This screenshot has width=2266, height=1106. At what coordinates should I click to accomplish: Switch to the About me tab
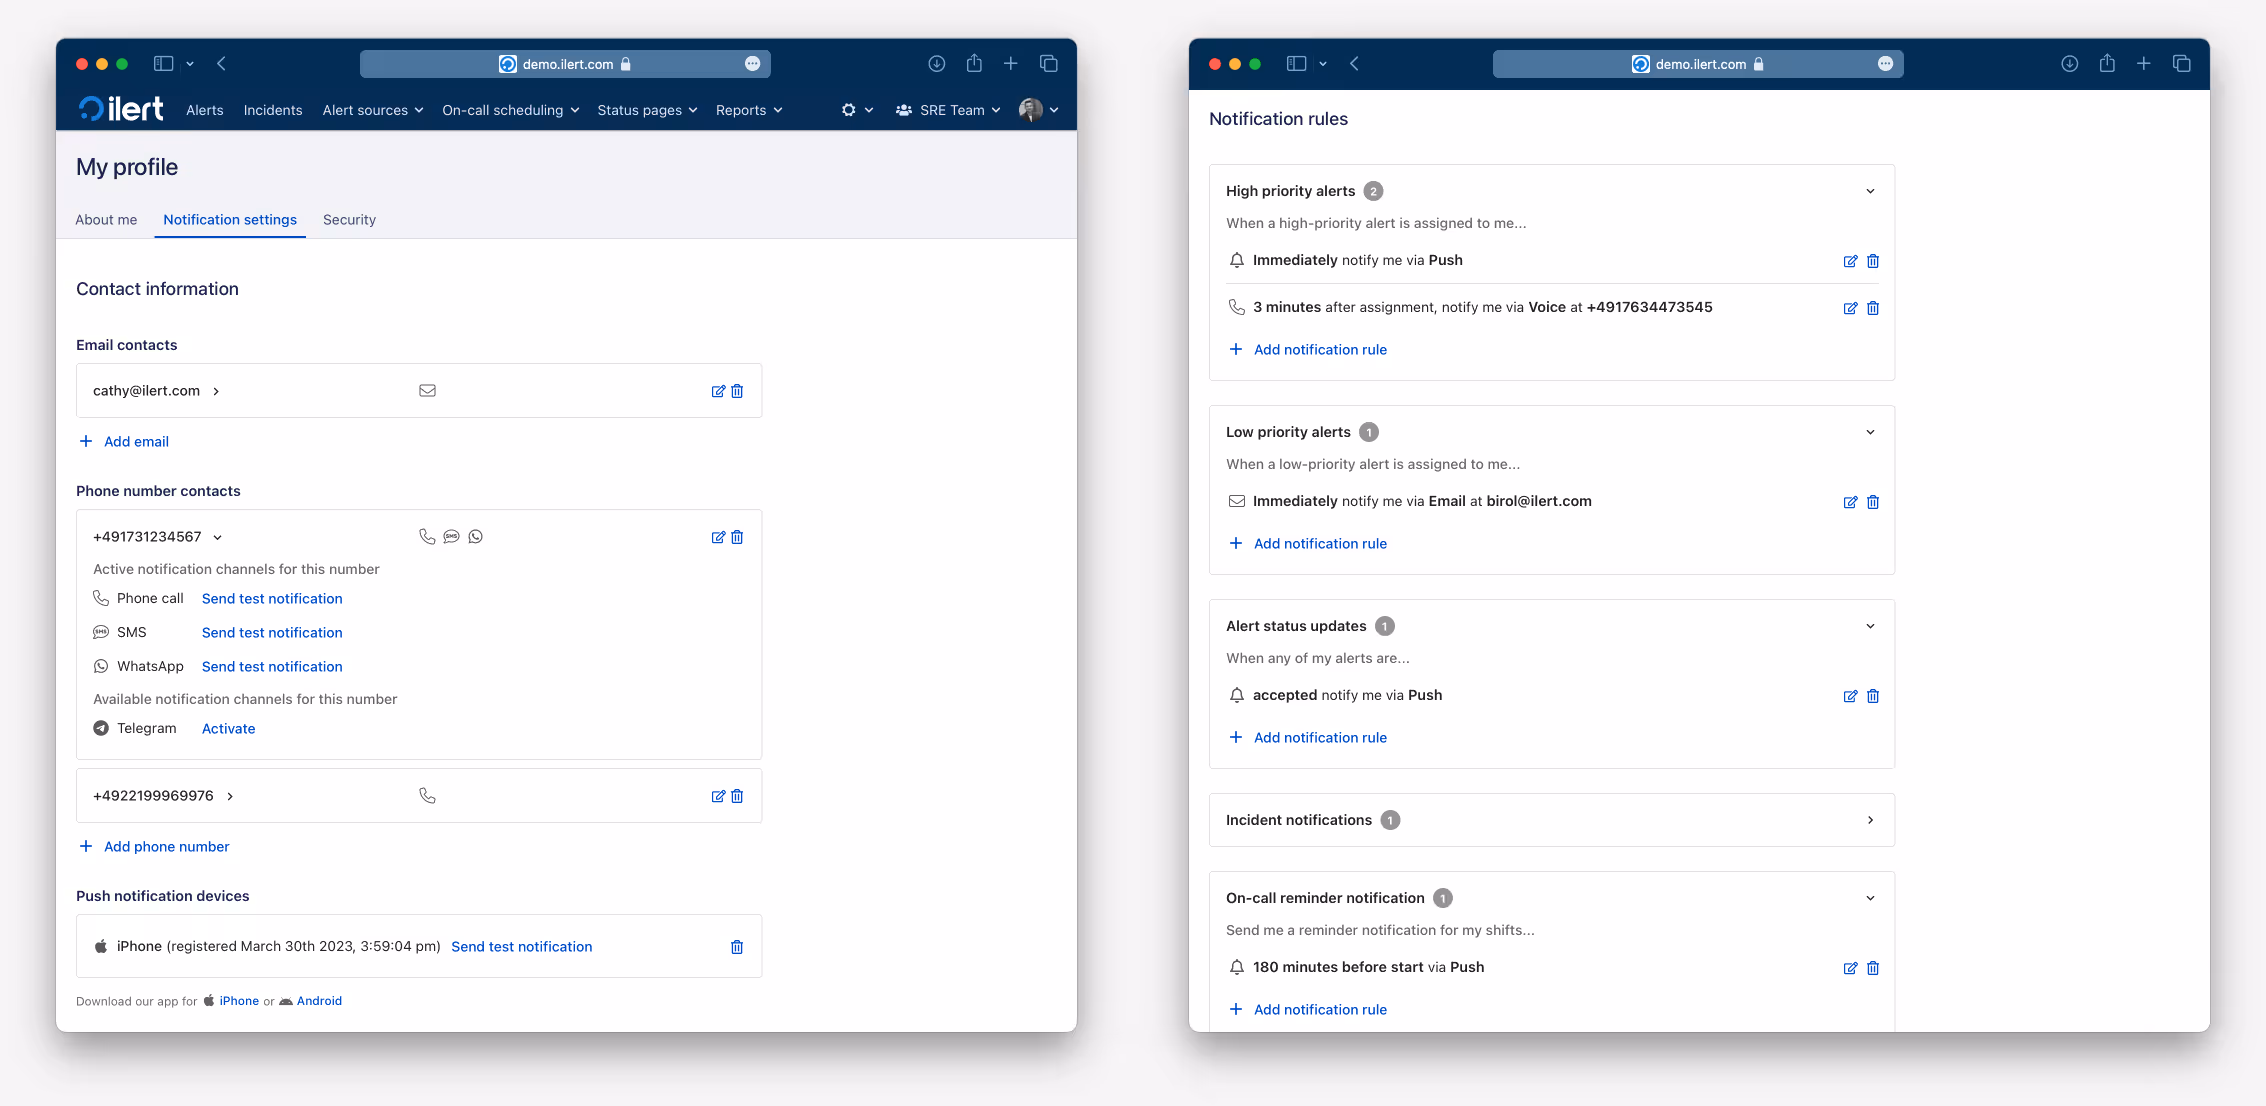click(x=106, y=220)
